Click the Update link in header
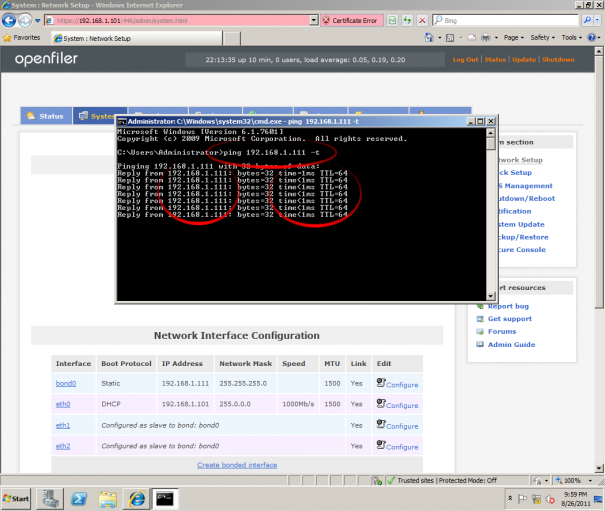 (524, 59)
